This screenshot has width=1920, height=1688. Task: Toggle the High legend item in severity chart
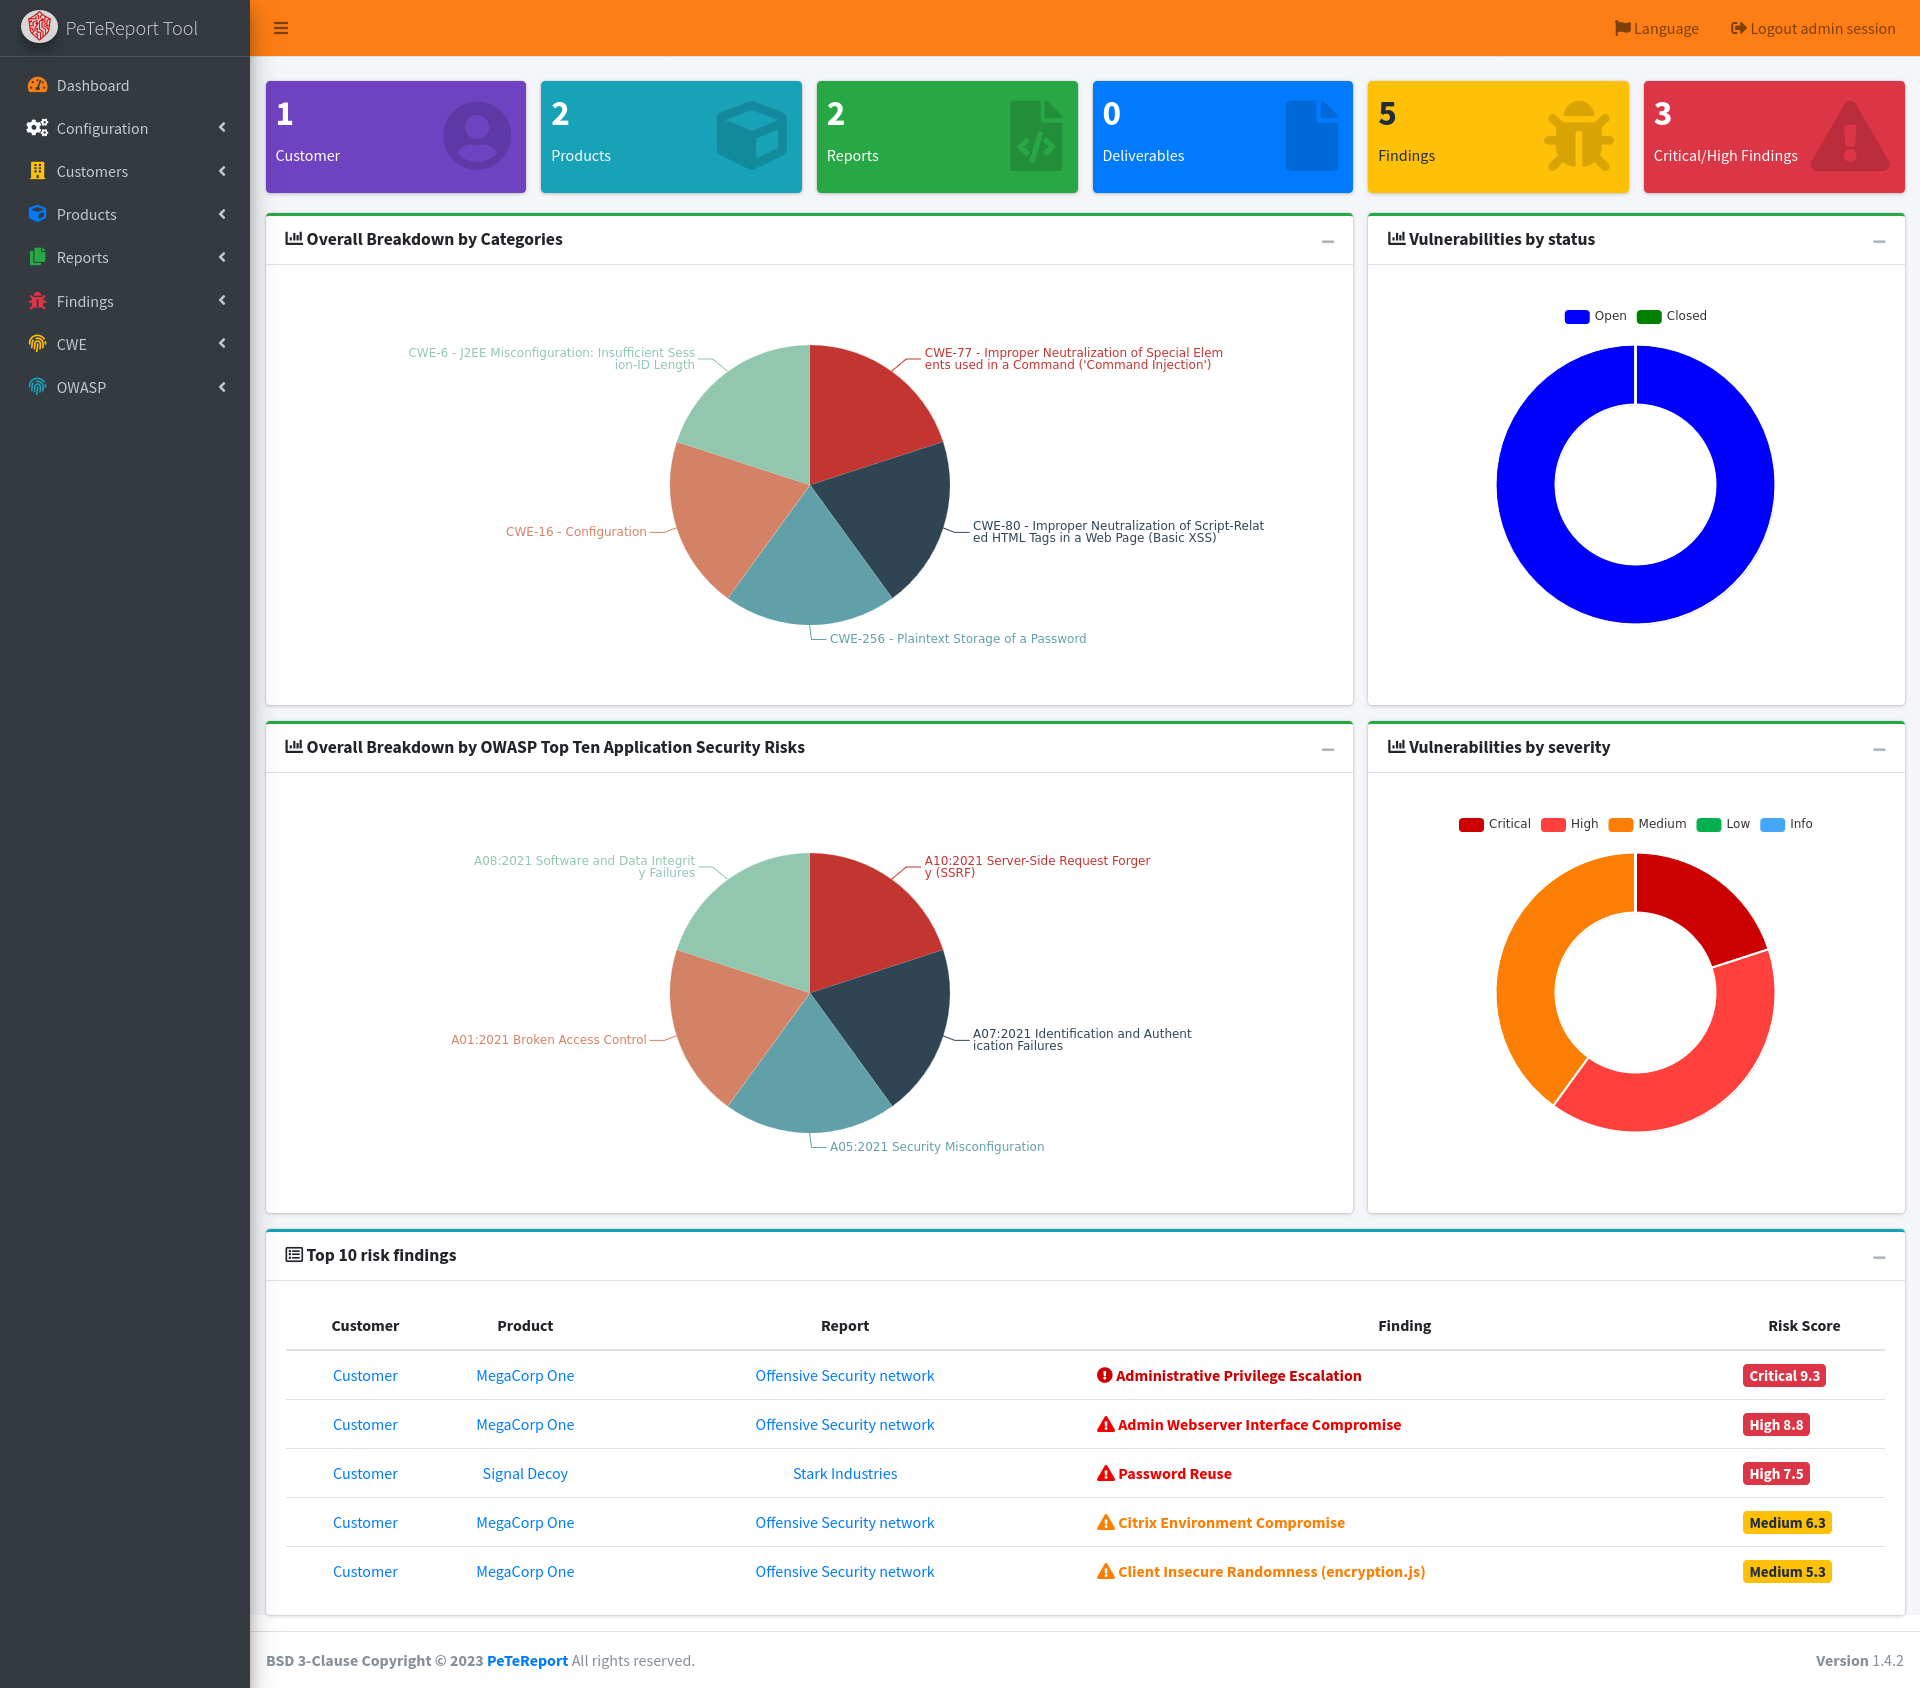[1570, 824]
